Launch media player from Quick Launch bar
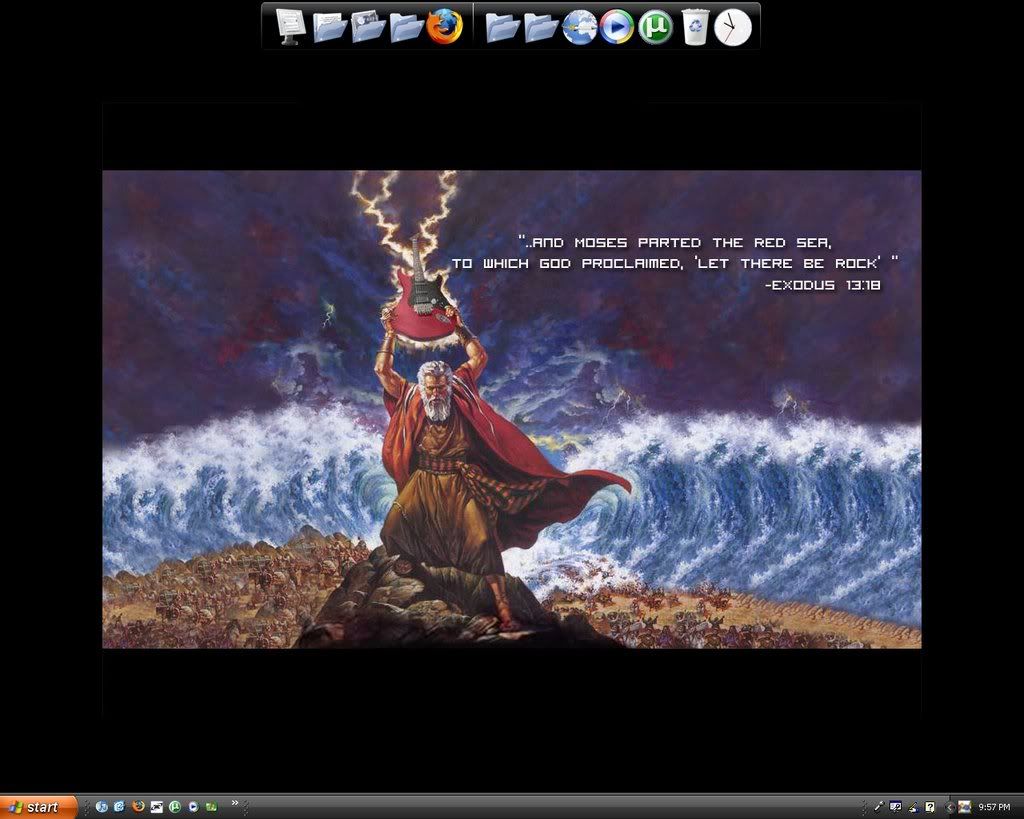The width and height of the screenshot is (1024, 819). (193, 807)
